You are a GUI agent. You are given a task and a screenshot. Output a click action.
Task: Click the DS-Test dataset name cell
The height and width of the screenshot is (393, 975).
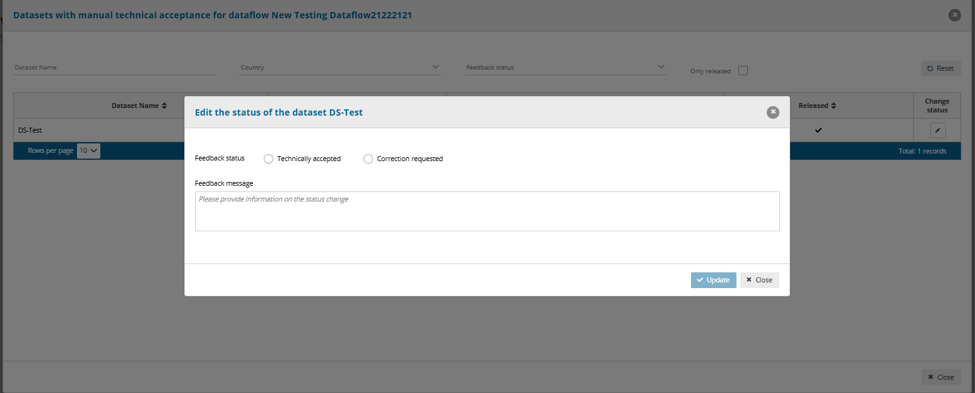pos(30,130)
